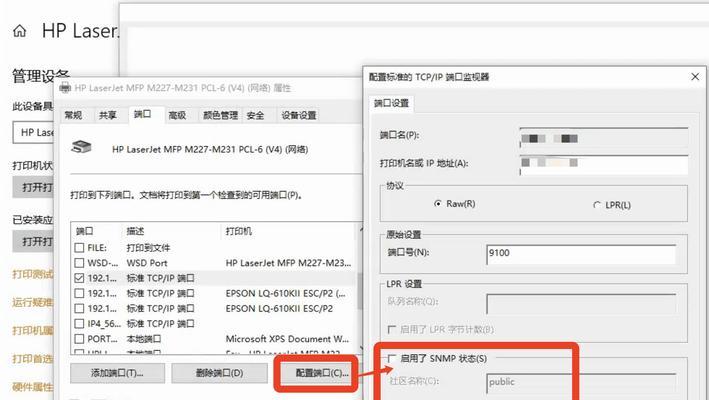Open the 安全 tab
The height and width of the screenshot is (400, 709).
tap(255, 115)
